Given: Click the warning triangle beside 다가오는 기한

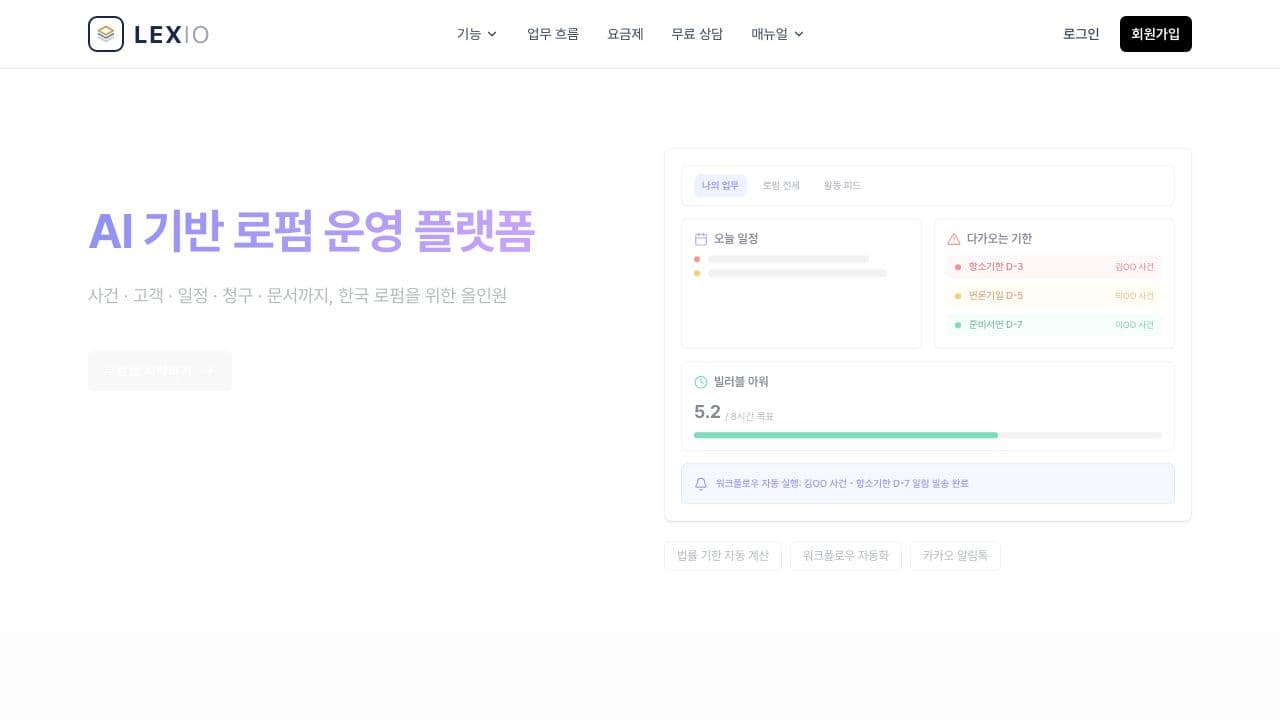Looking at the screenshot, I should [952, 238].
